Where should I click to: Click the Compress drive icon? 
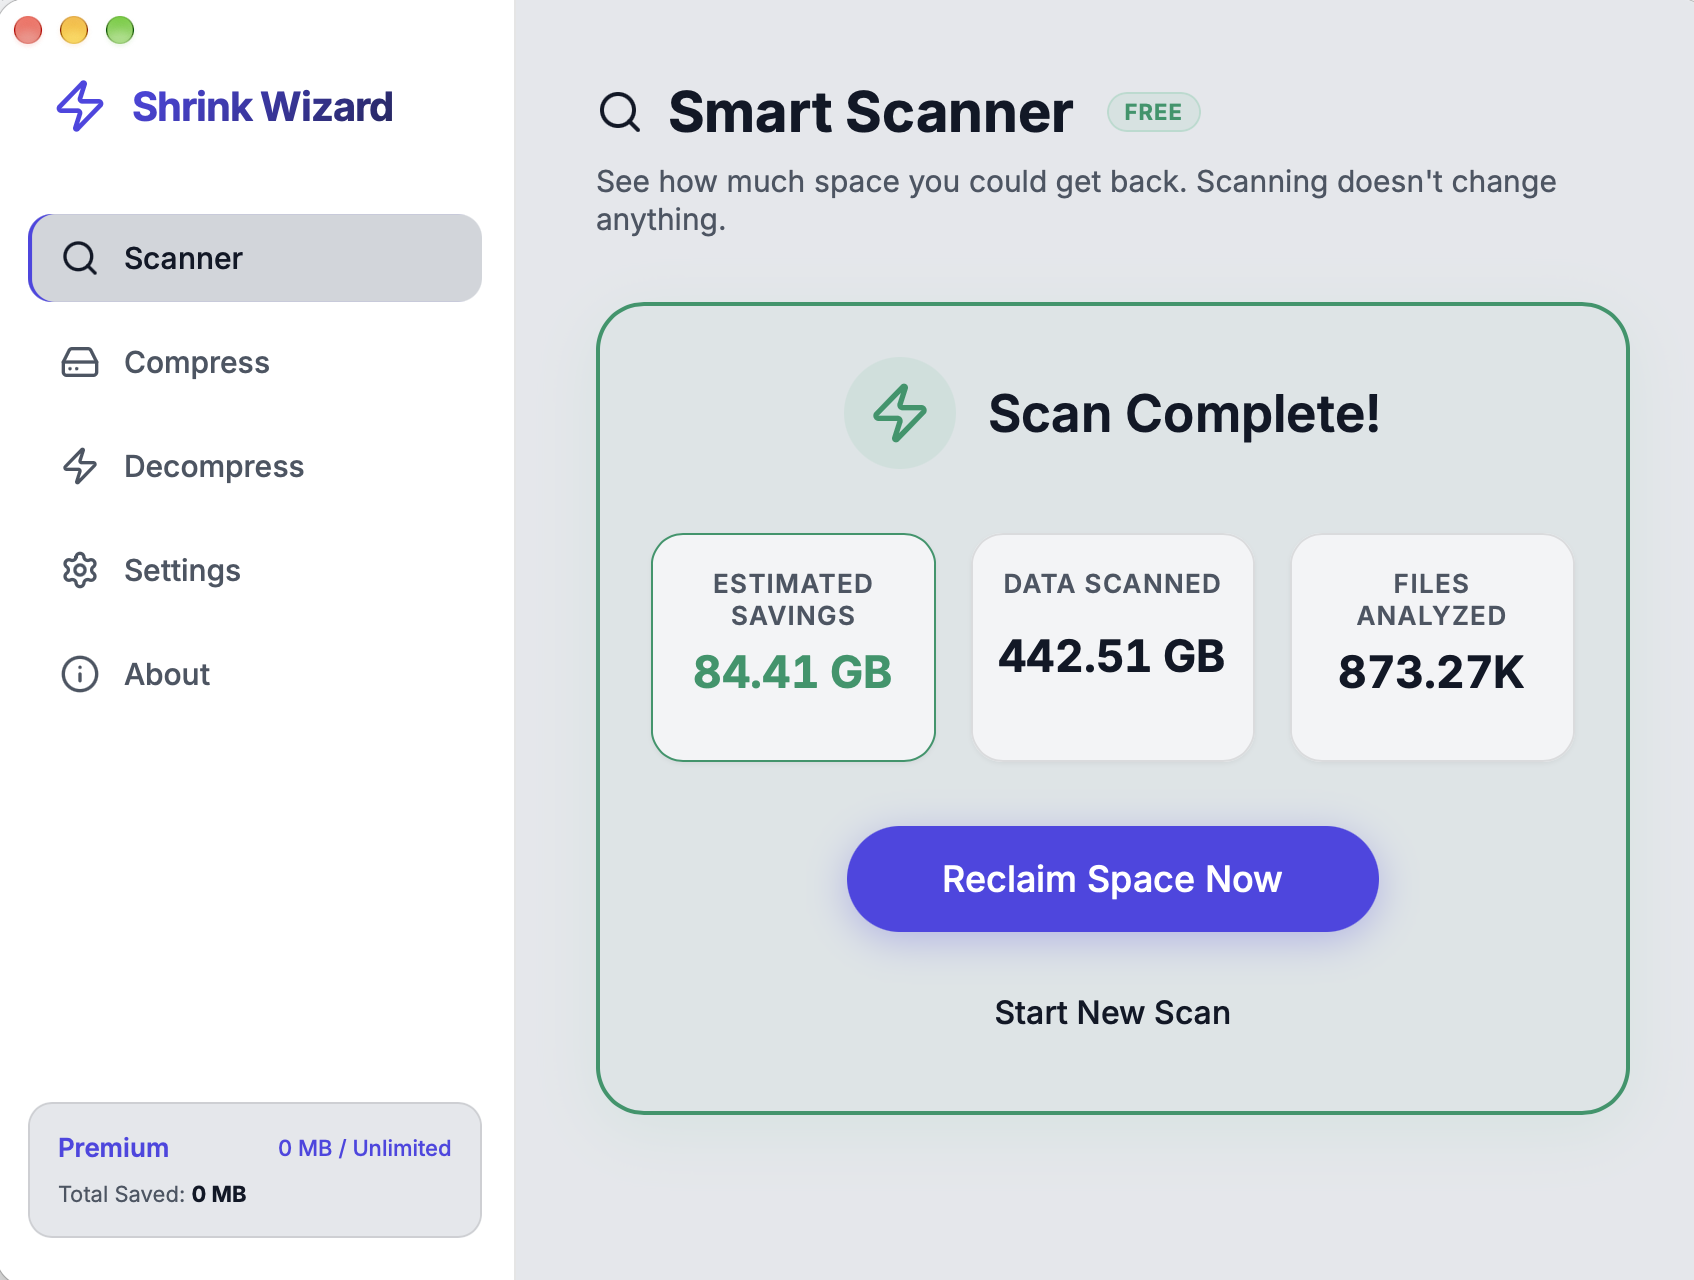(x=80, y=362)
